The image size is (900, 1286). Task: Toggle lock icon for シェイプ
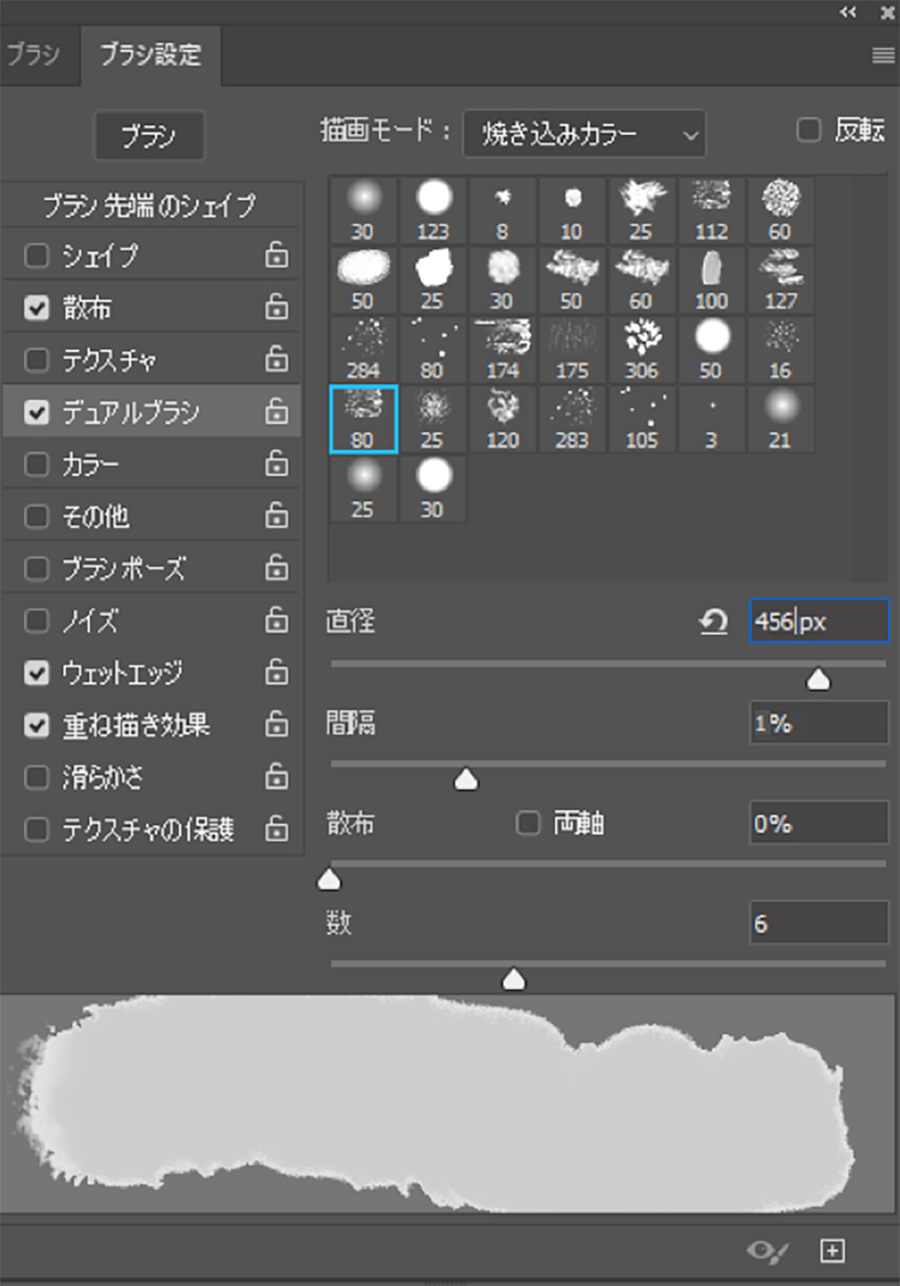click(x=276, y=256)
